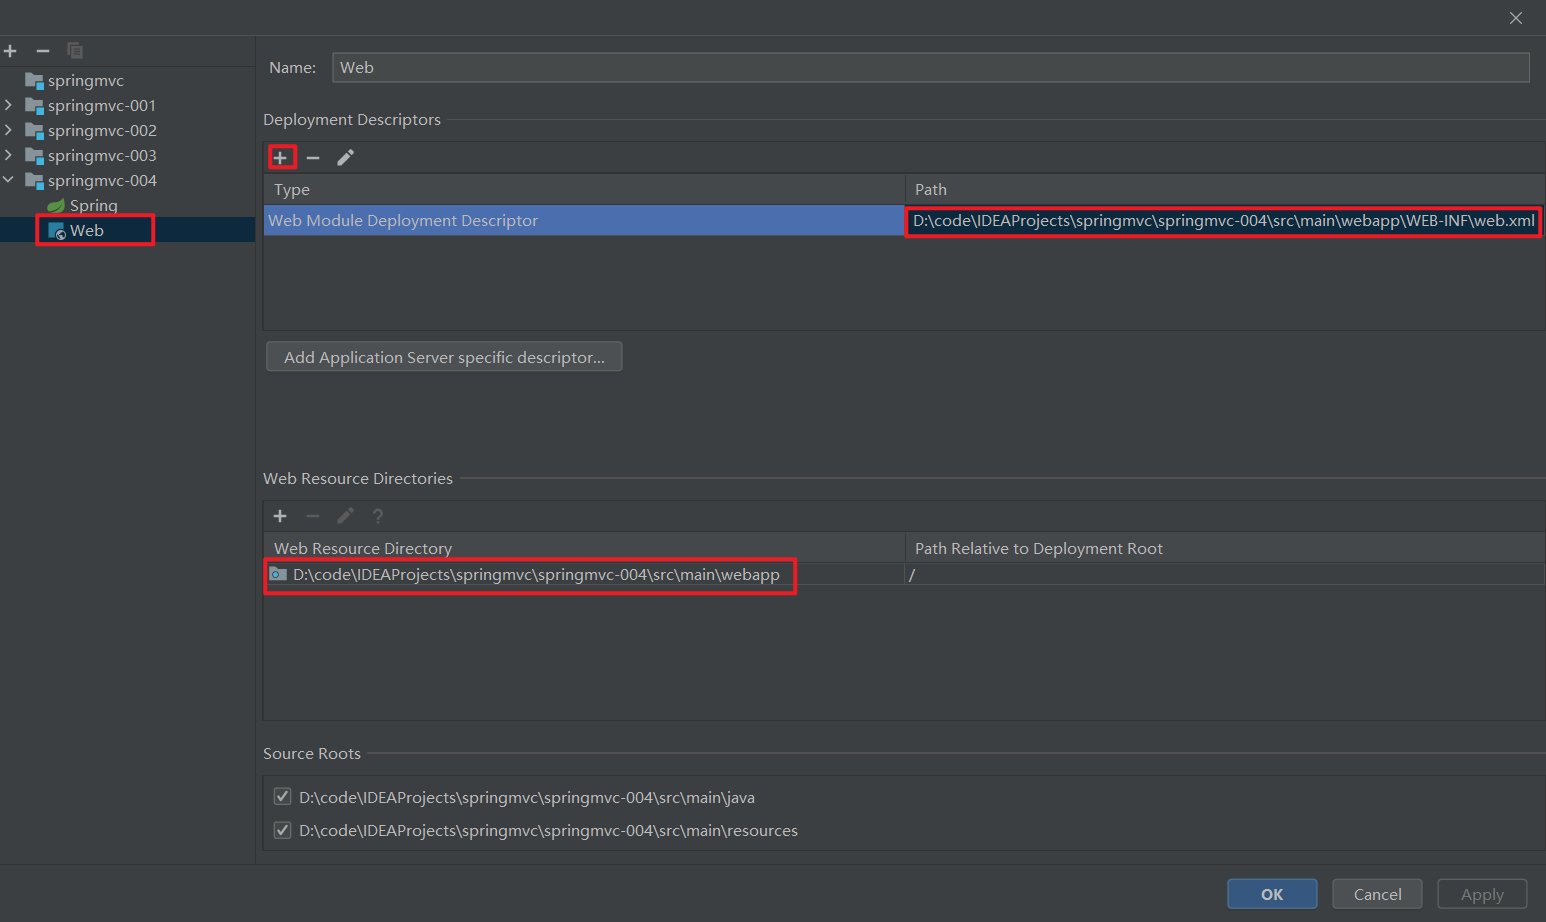Click the Name input field containing Web

930,68
